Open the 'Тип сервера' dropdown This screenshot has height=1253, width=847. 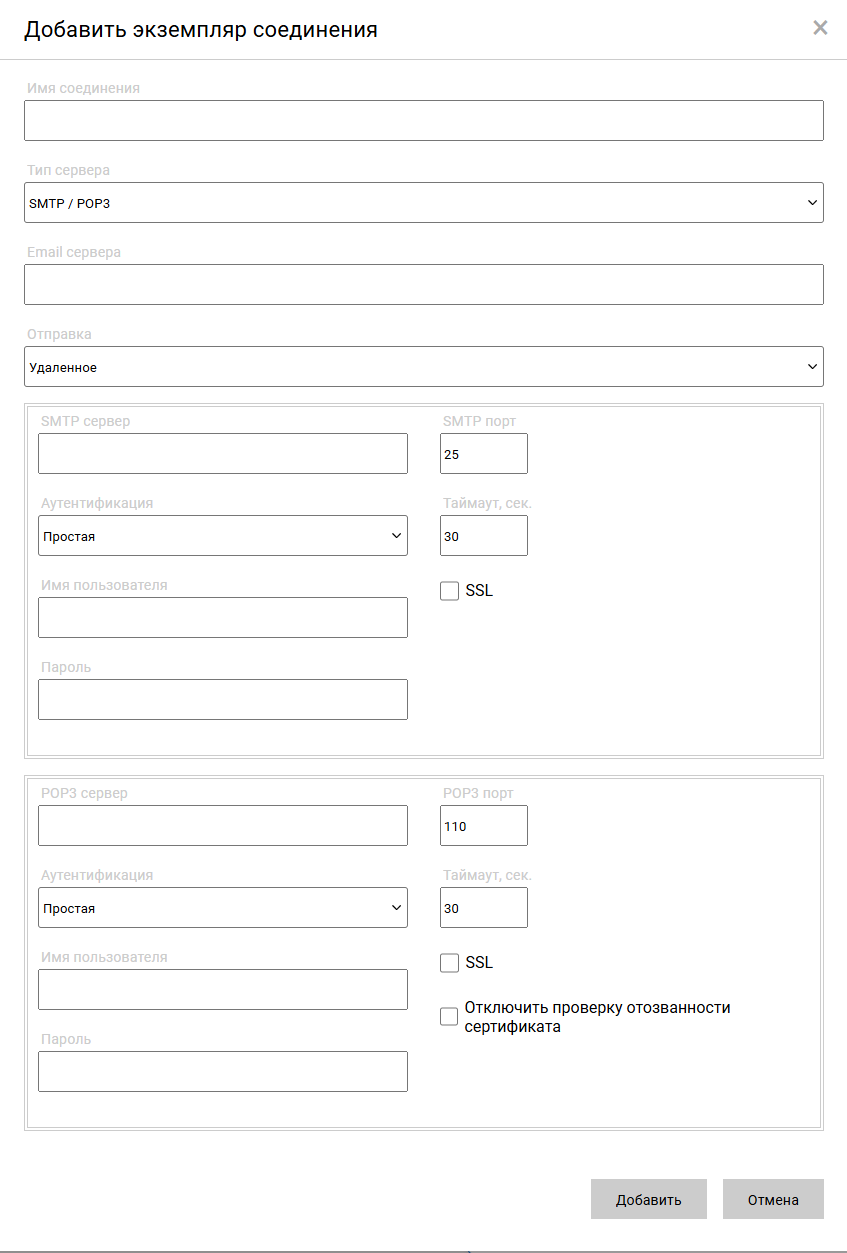pyautogui.click(x=423, y=202)
